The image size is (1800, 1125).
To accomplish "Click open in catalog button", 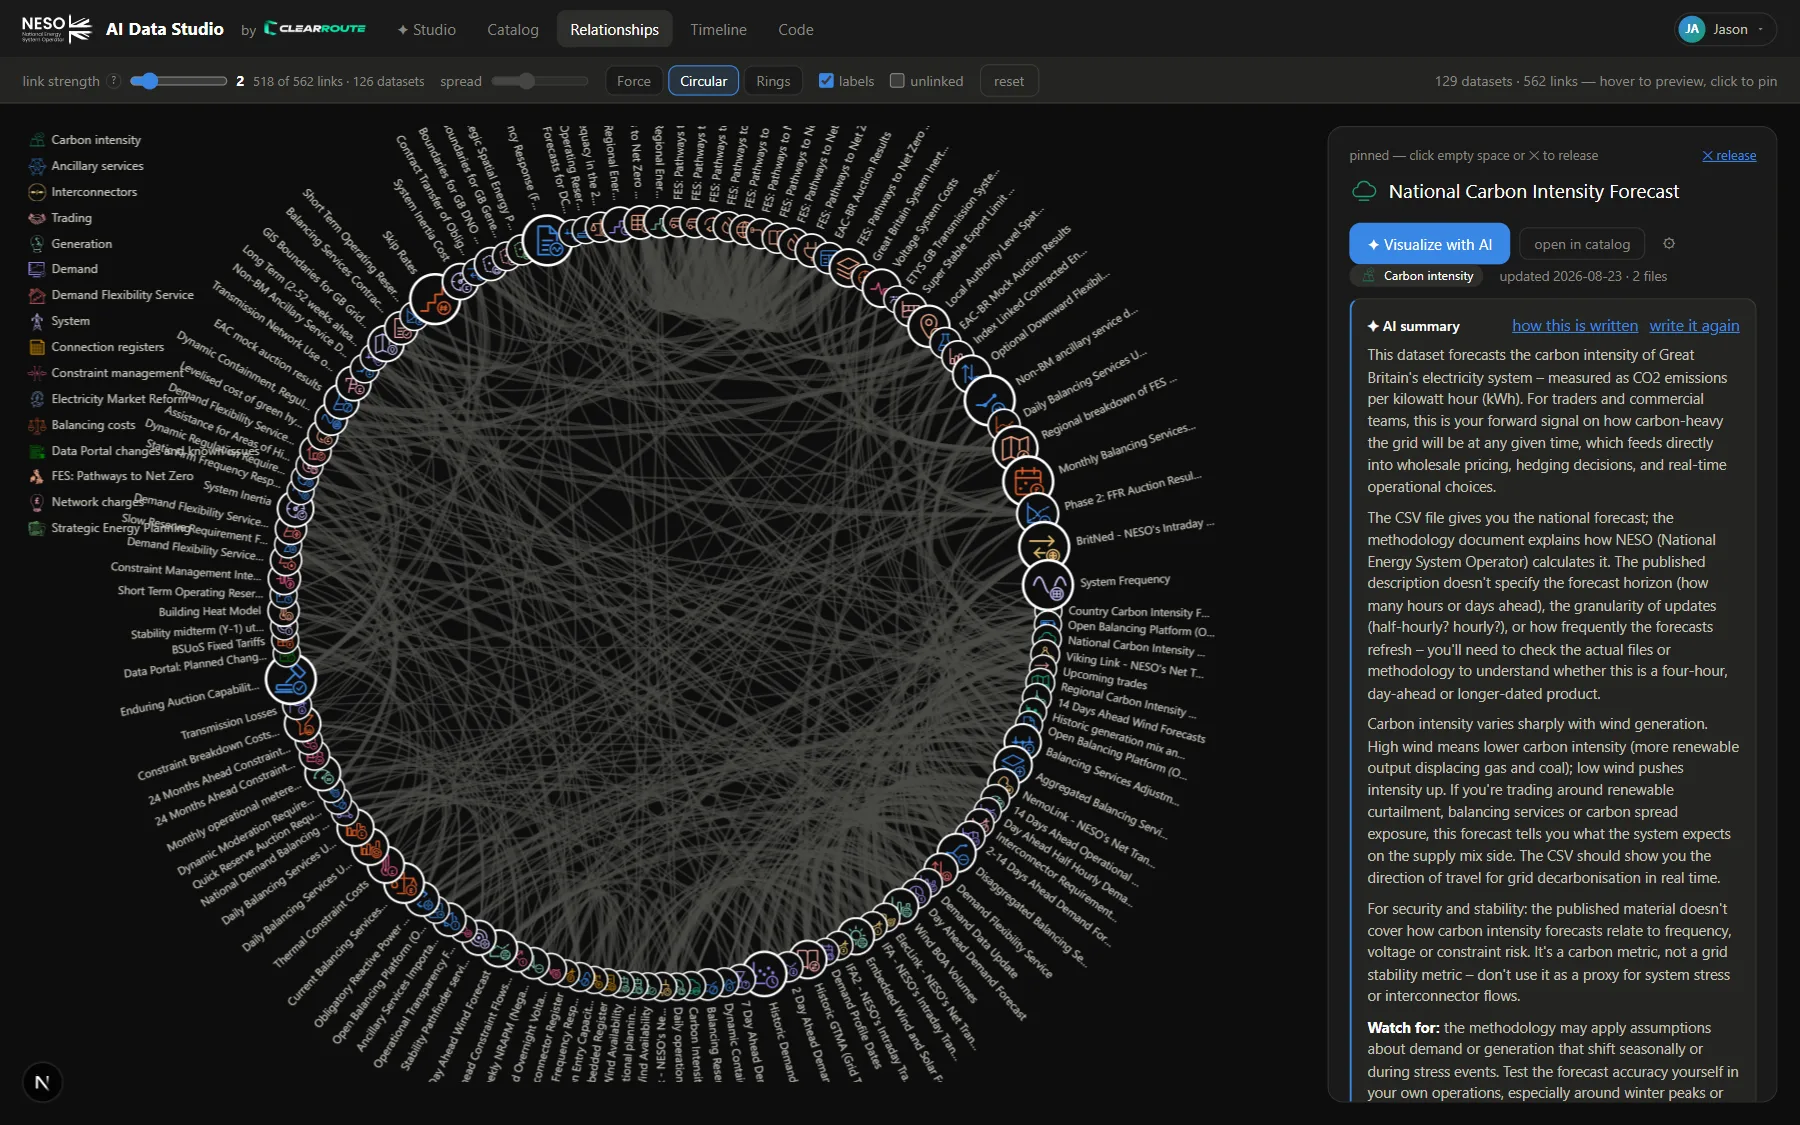I will pos(1582,244).
